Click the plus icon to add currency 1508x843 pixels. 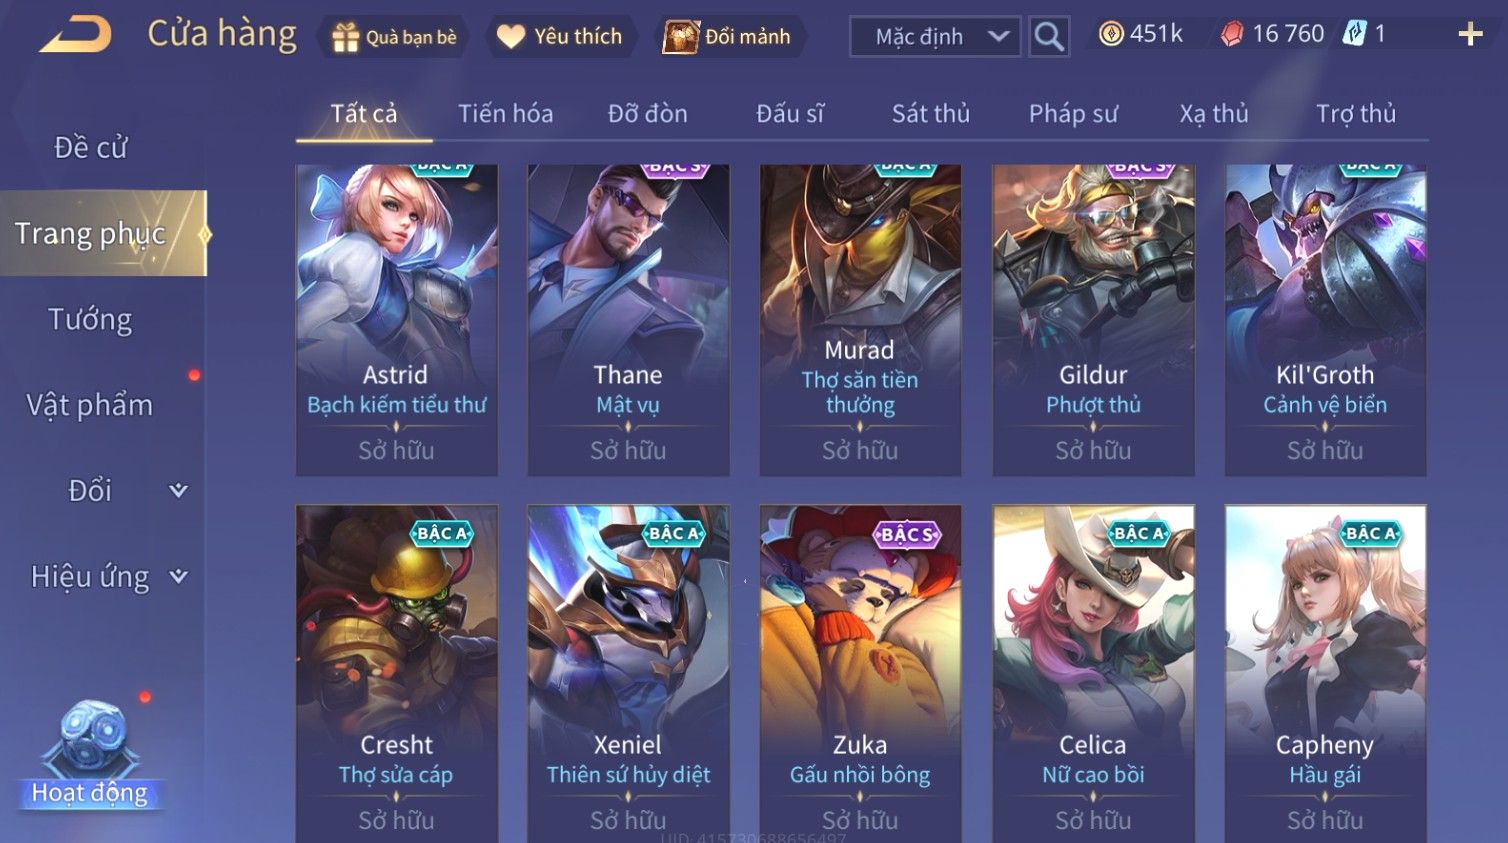click(x=1470, y=35)
